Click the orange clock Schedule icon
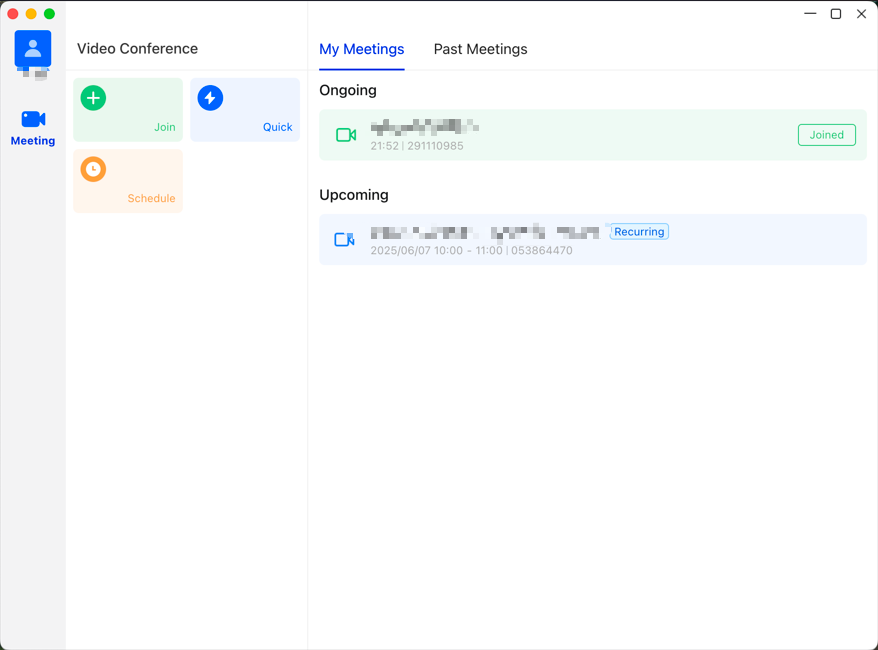The width and height of the screenshot is (878, 650). pyautogui.click(x=93, y=170)
